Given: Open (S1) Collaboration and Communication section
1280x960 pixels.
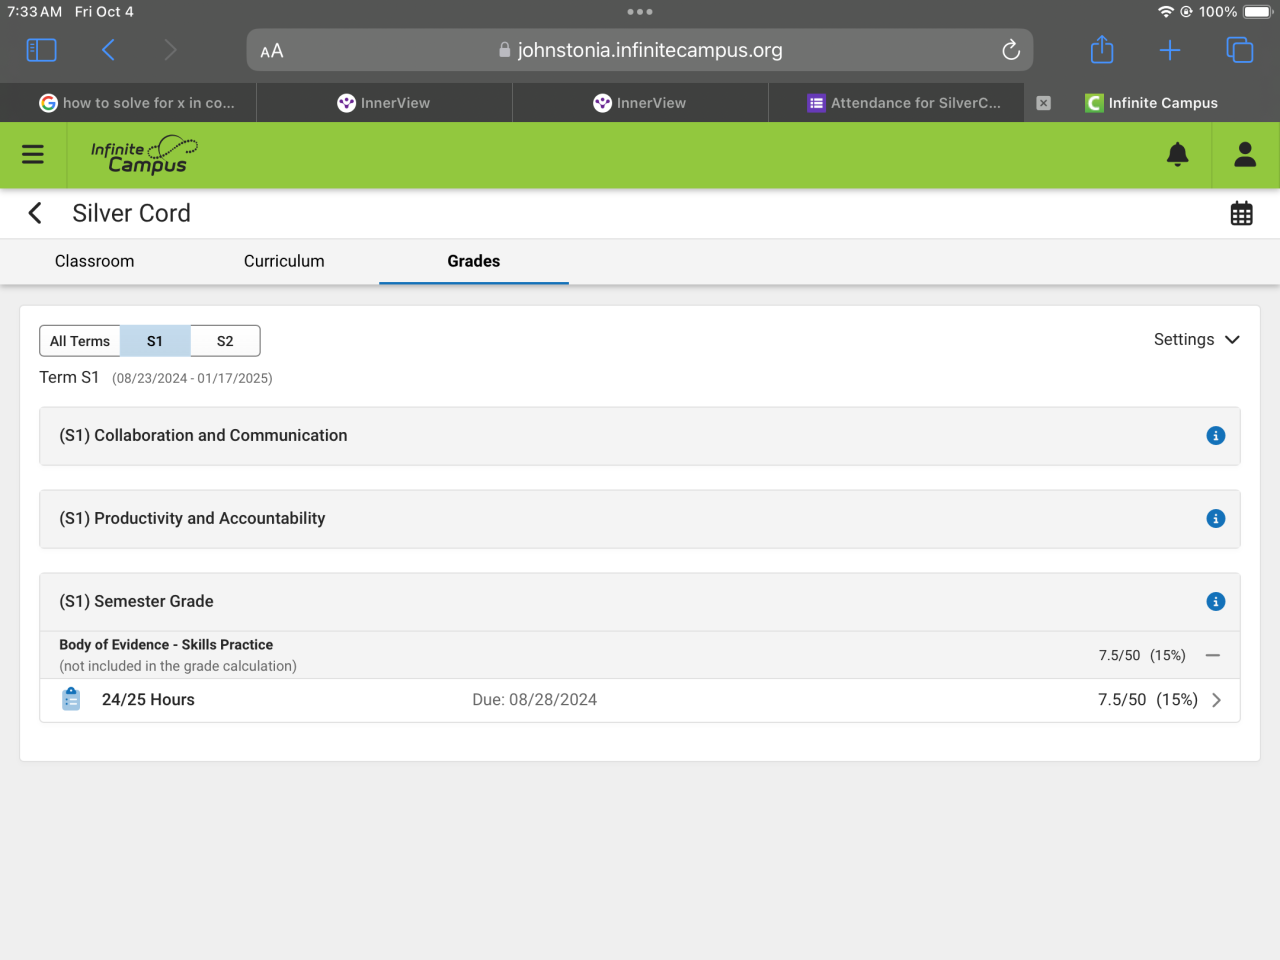Looking at the screenshot, I should pos(640,436).
